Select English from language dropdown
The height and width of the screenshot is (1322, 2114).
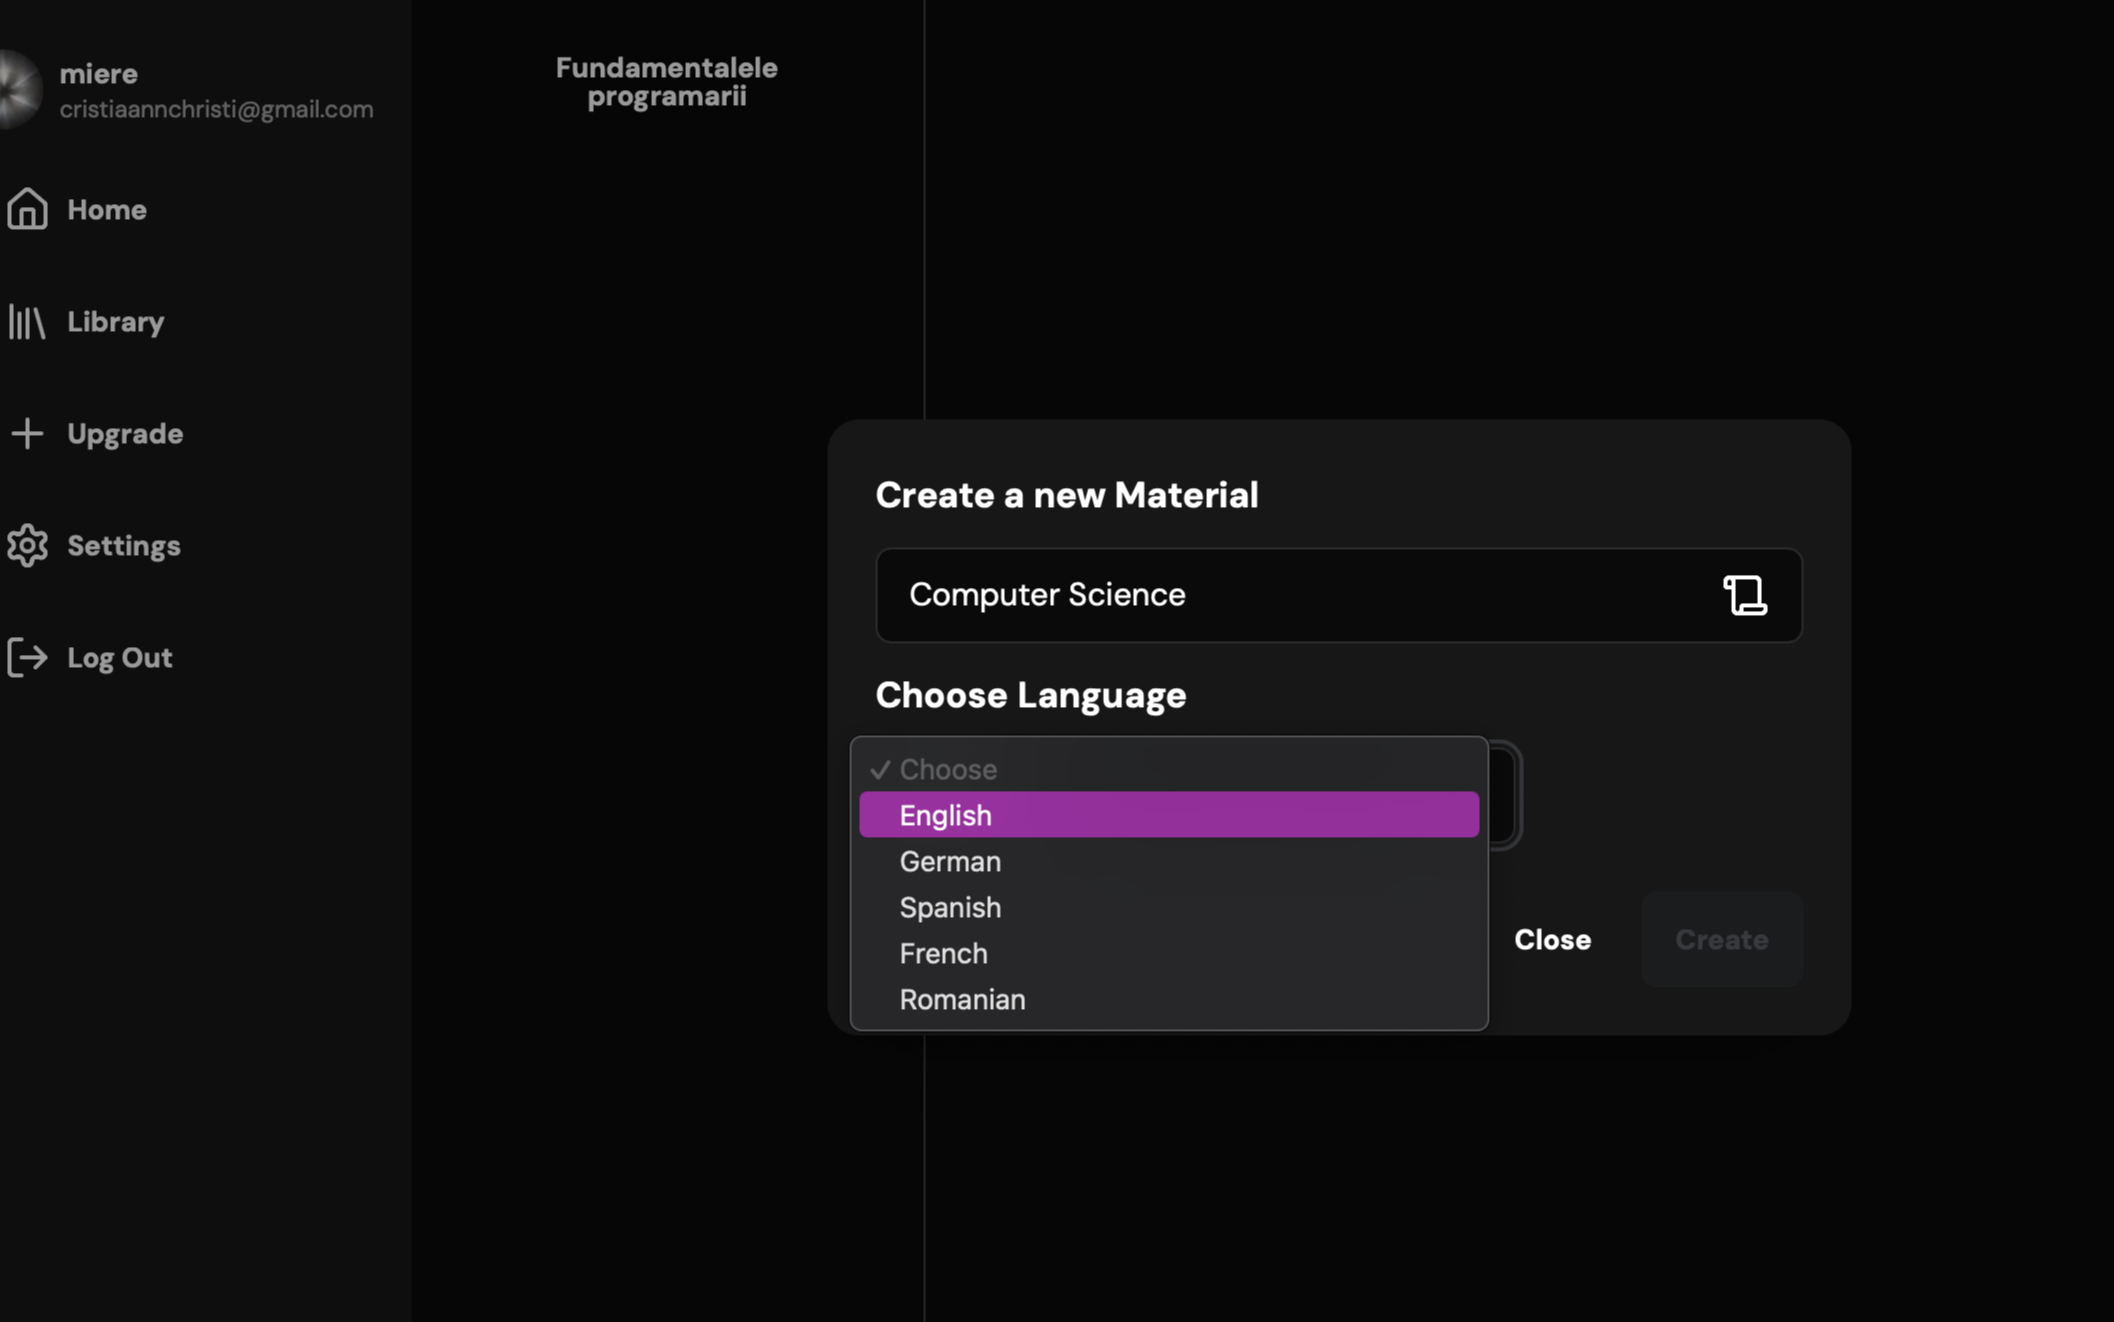(1168, 815)
